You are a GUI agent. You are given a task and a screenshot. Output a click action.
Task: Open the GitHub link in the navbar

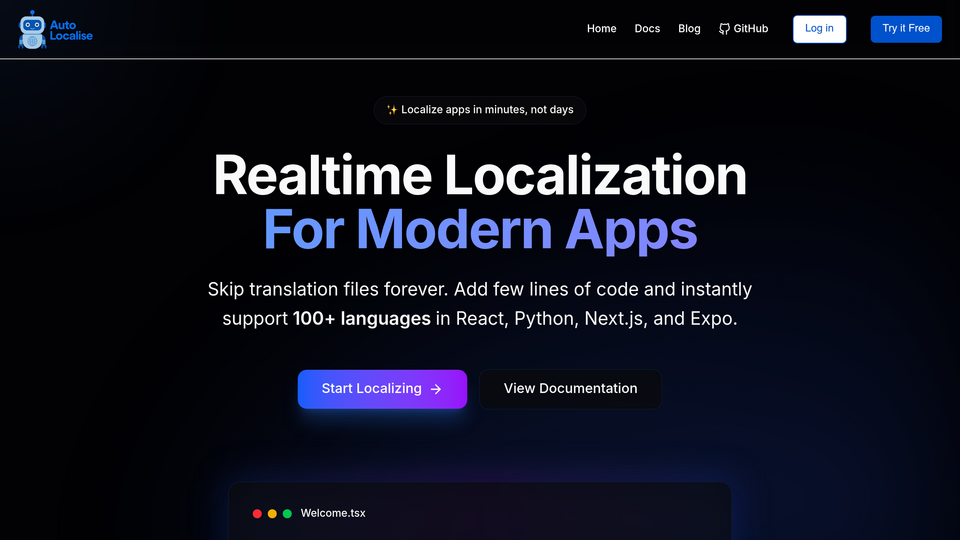743,29
